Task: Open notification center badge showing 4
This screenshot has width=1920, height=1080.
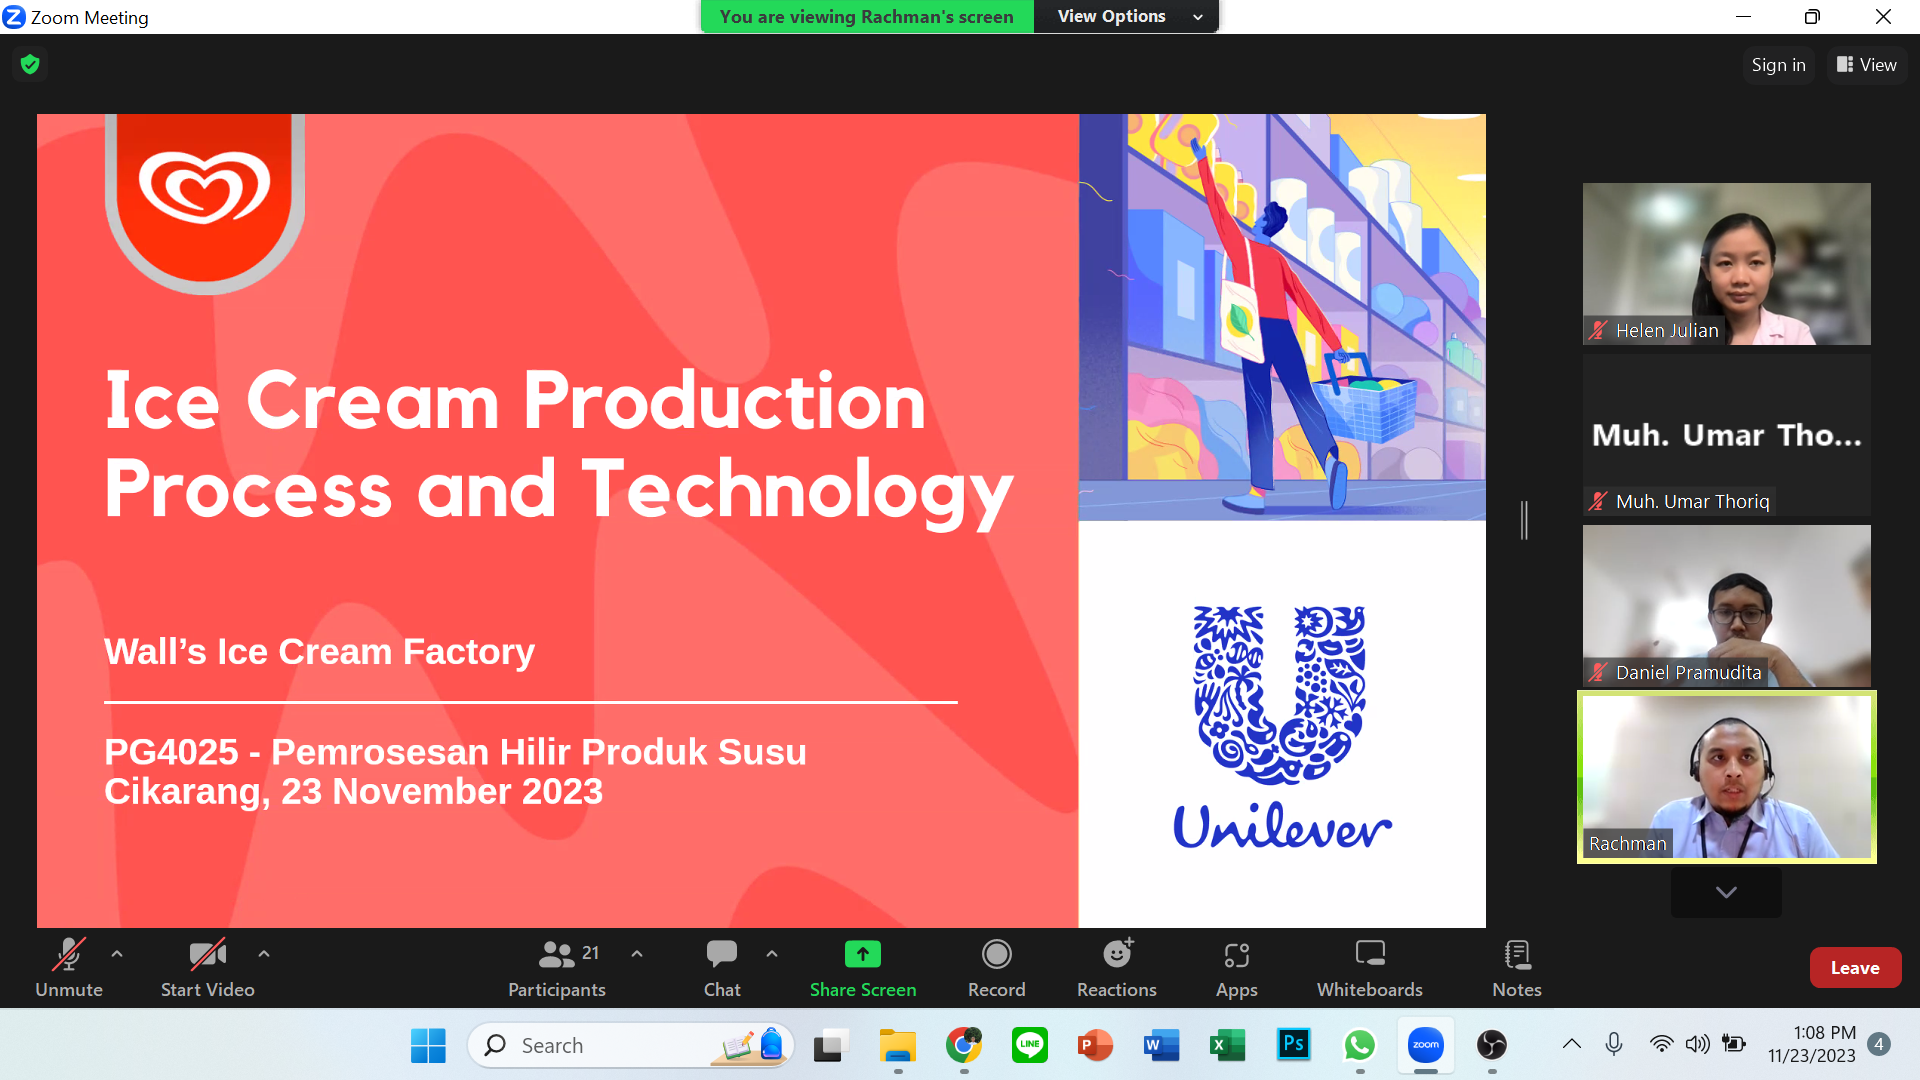Action: pos(1879,1045)
